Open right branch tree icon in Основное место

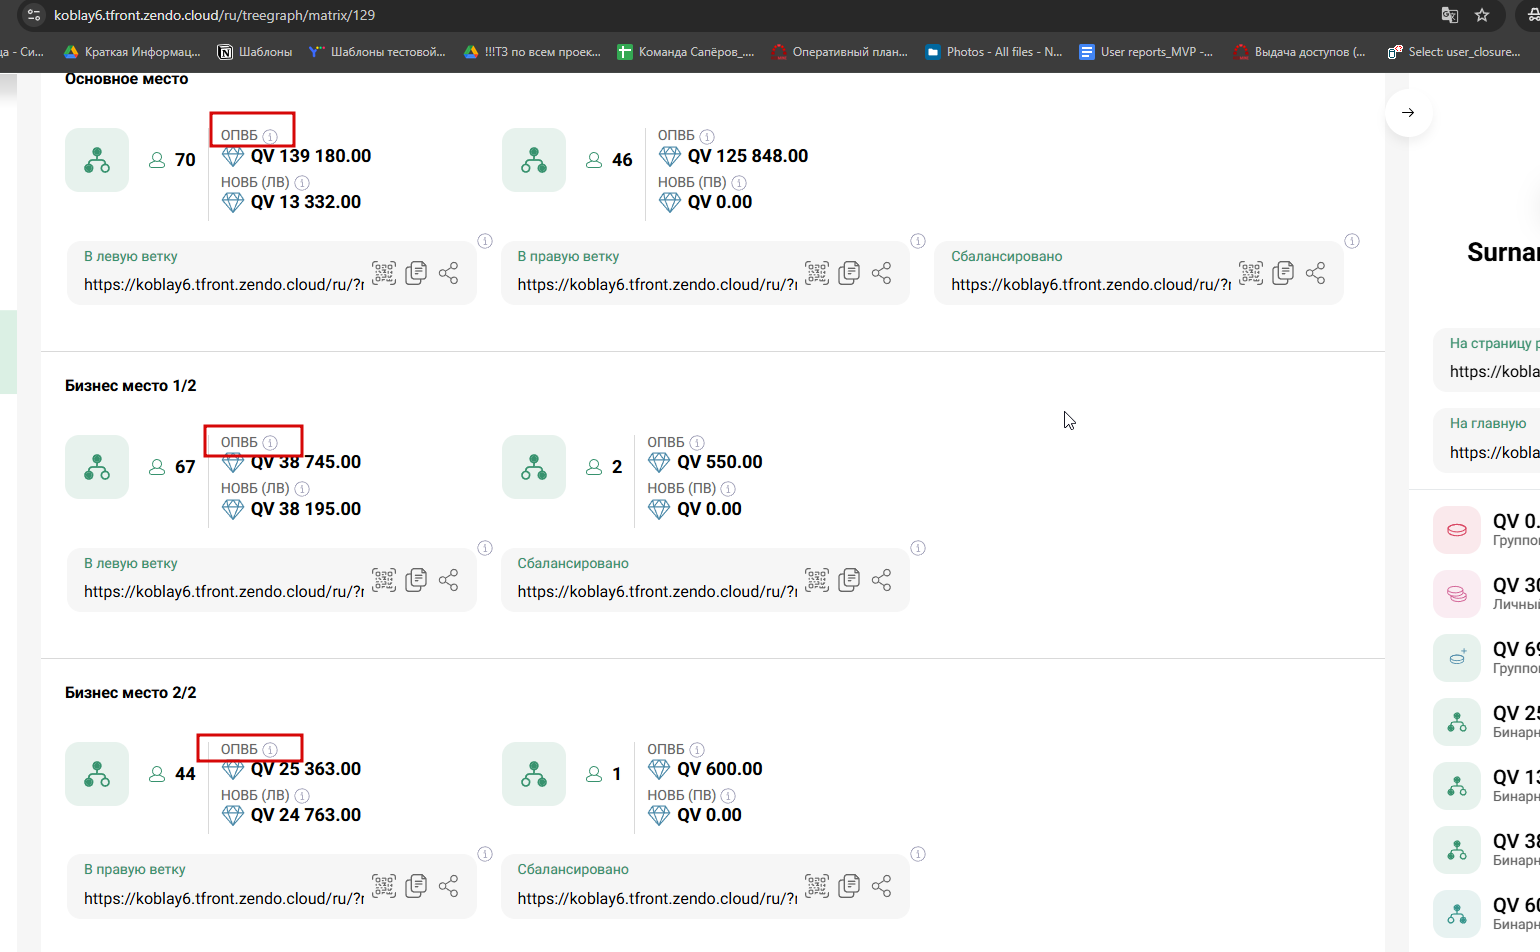tap(534, 160)
